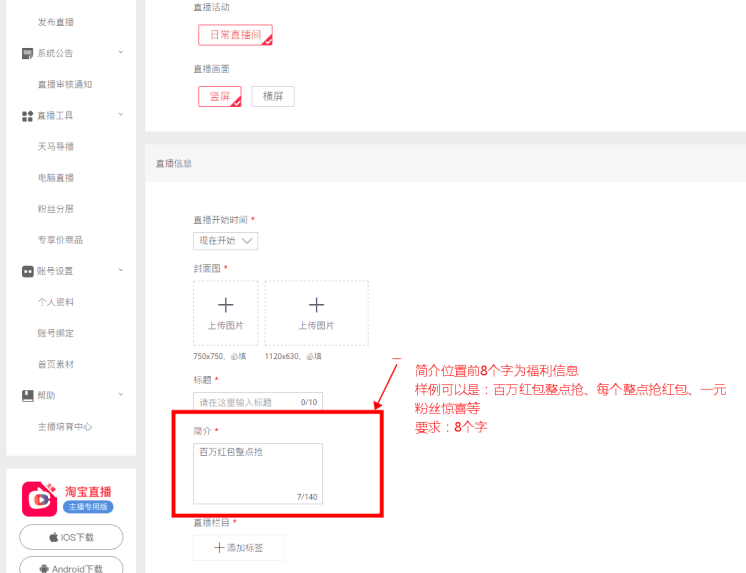Click the Android robot icon on download button
The image size is (746, 573).
44,569
